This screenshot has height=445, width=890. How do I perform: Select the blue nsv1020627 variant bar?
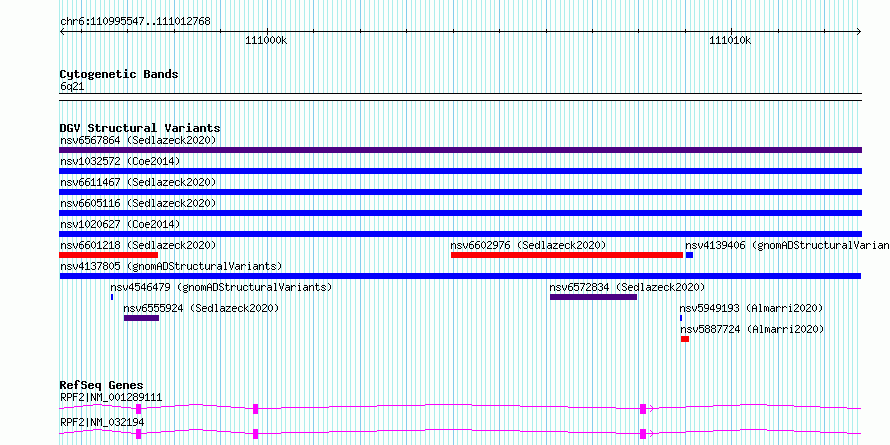pyautogui.click(x=460, y=234)
